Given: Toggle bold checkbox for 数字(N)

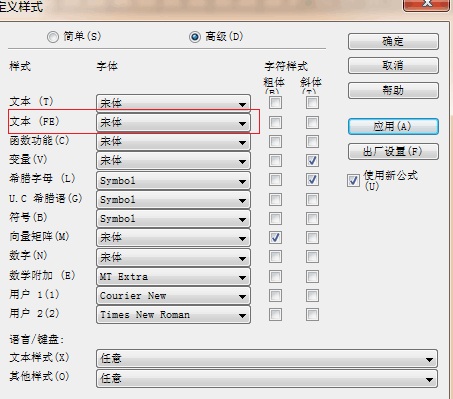Looking at the screenshot, I should (x=275, y=257).
